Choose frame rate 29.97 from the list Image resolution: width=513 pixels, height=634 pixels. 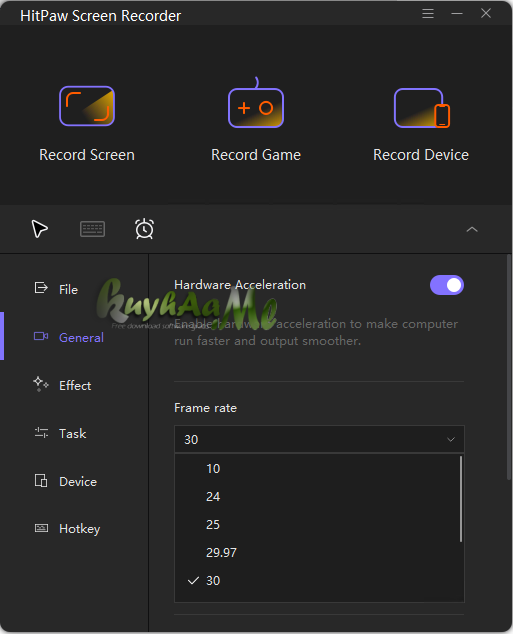[x=317, y=552]
